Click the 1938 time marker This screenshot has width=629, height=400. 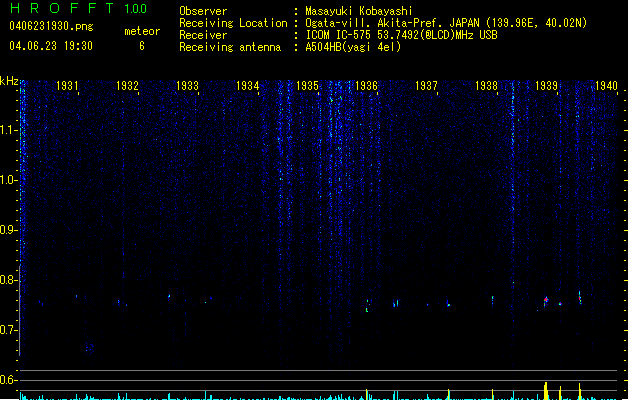[486, 85]
